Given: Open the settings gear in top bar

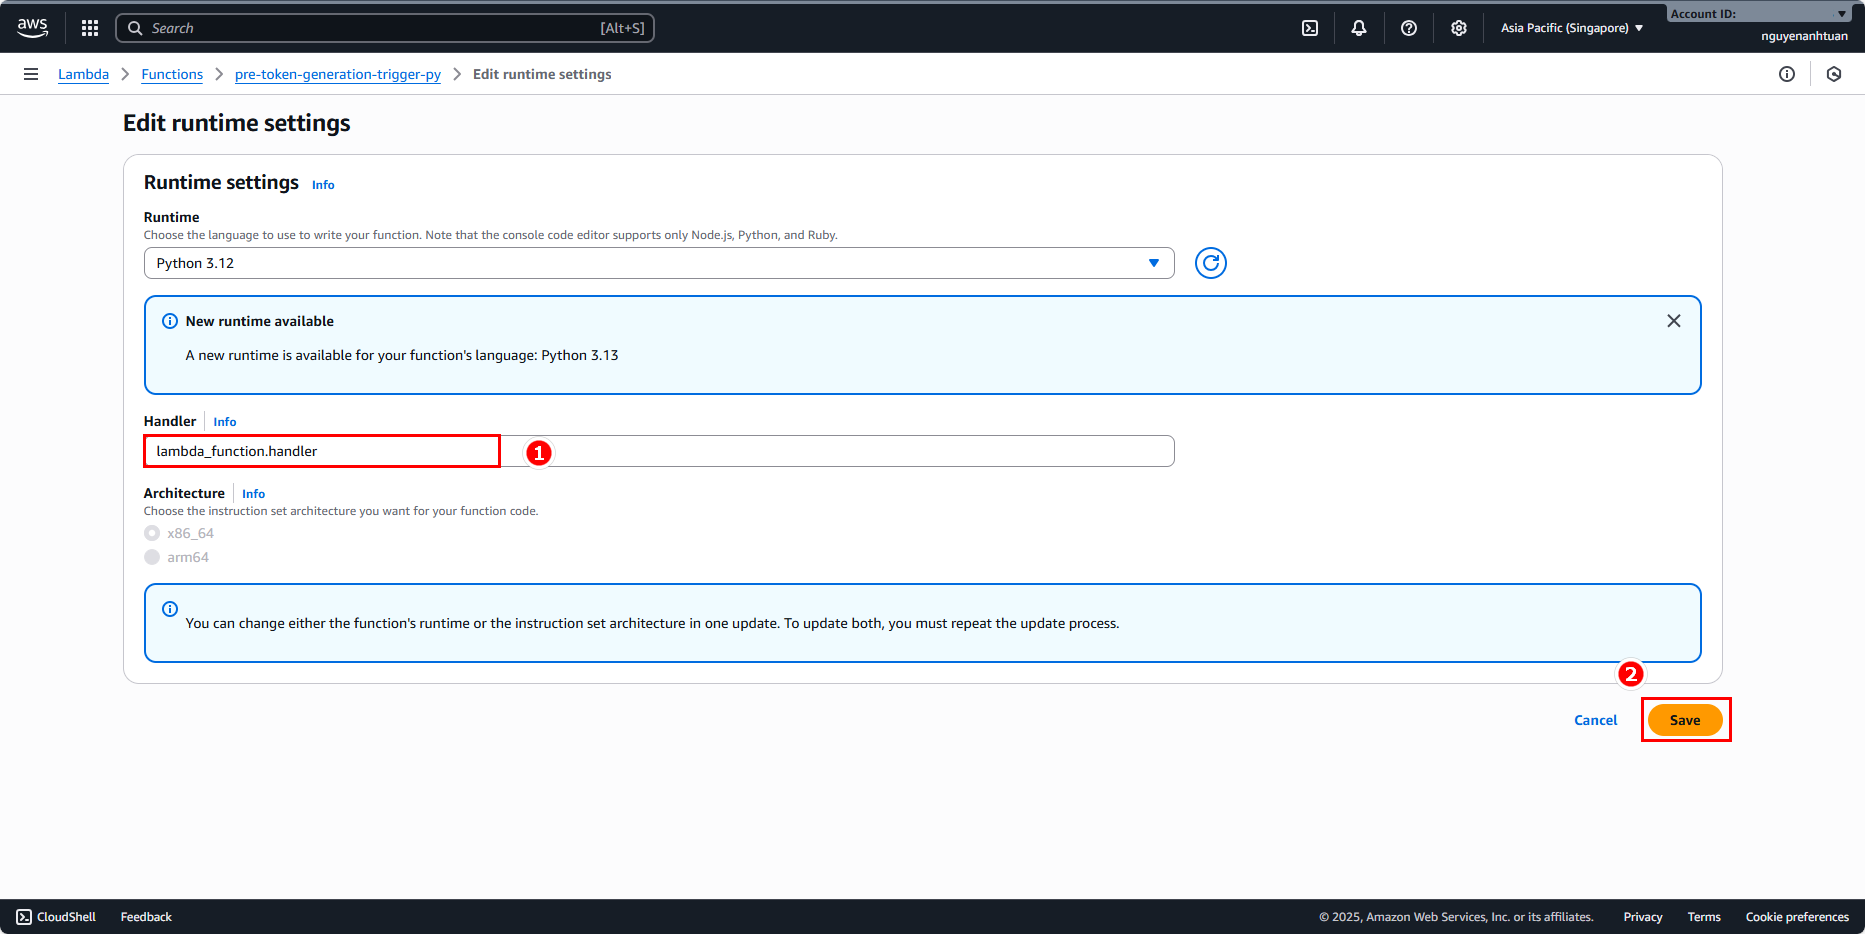Looking at the screenshot, I should [1458, 28].
